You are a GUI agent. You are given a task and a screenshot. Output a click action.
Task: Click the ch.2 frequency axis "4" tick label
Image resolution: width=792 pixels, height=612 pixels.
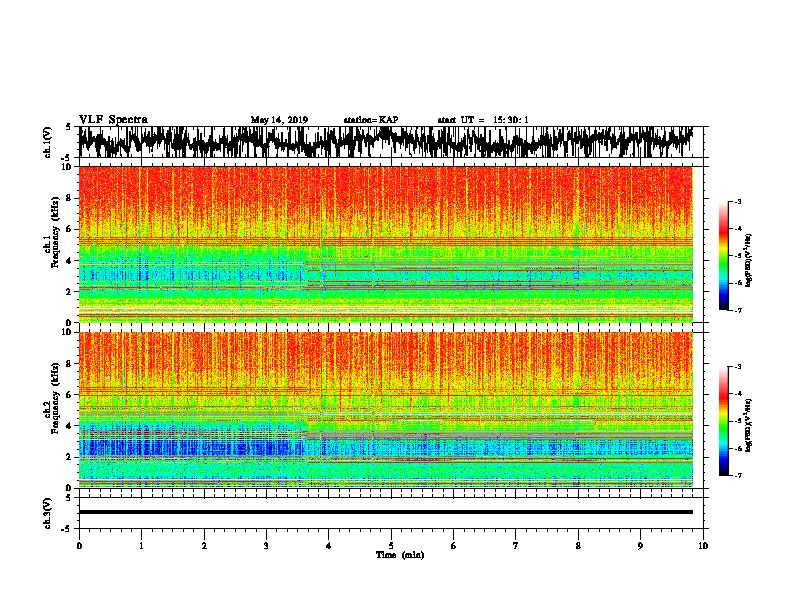pos(71,426)
